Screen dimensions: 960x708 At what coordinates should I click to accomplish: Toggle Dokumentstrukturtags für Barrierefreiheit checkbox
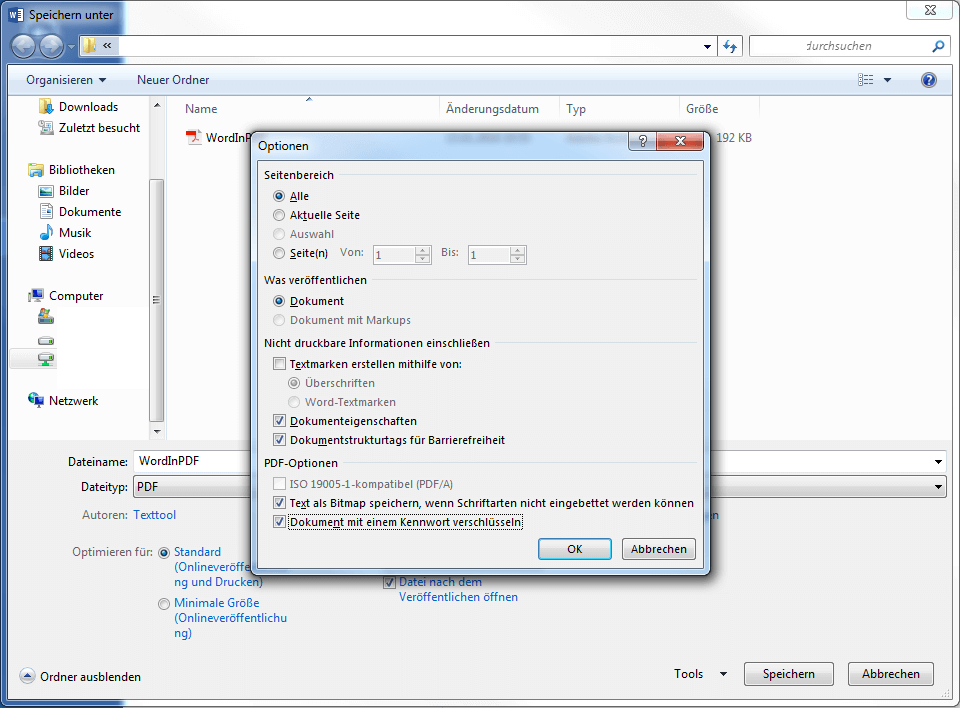coord(279,440)
